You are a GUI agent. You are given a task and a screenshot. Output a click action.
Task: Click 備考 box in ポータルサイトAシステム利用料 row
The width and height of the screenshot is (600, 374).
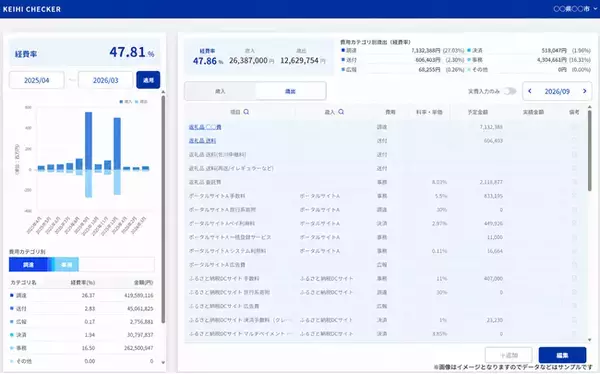click(x=574, y=251)
